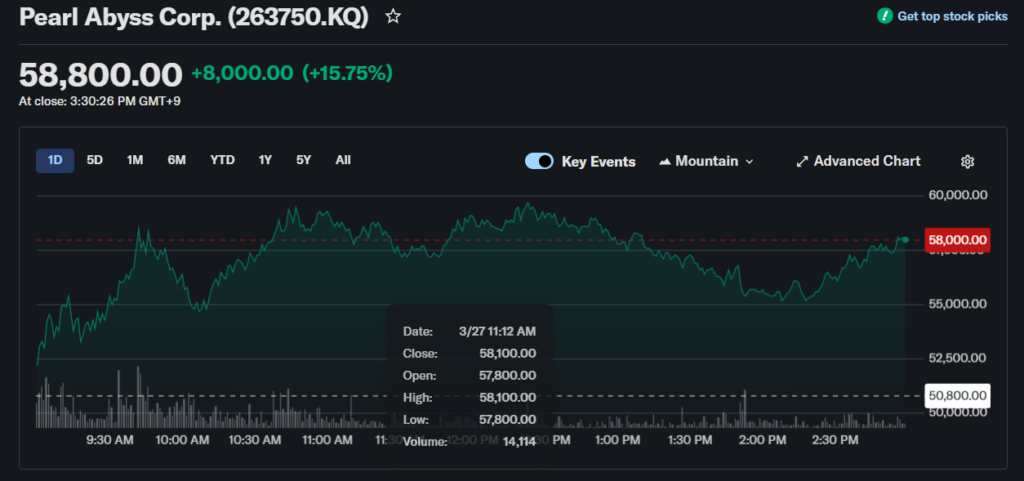
Task: Click the white 50,800.00 axis label
Action: (x=958, y=396)
